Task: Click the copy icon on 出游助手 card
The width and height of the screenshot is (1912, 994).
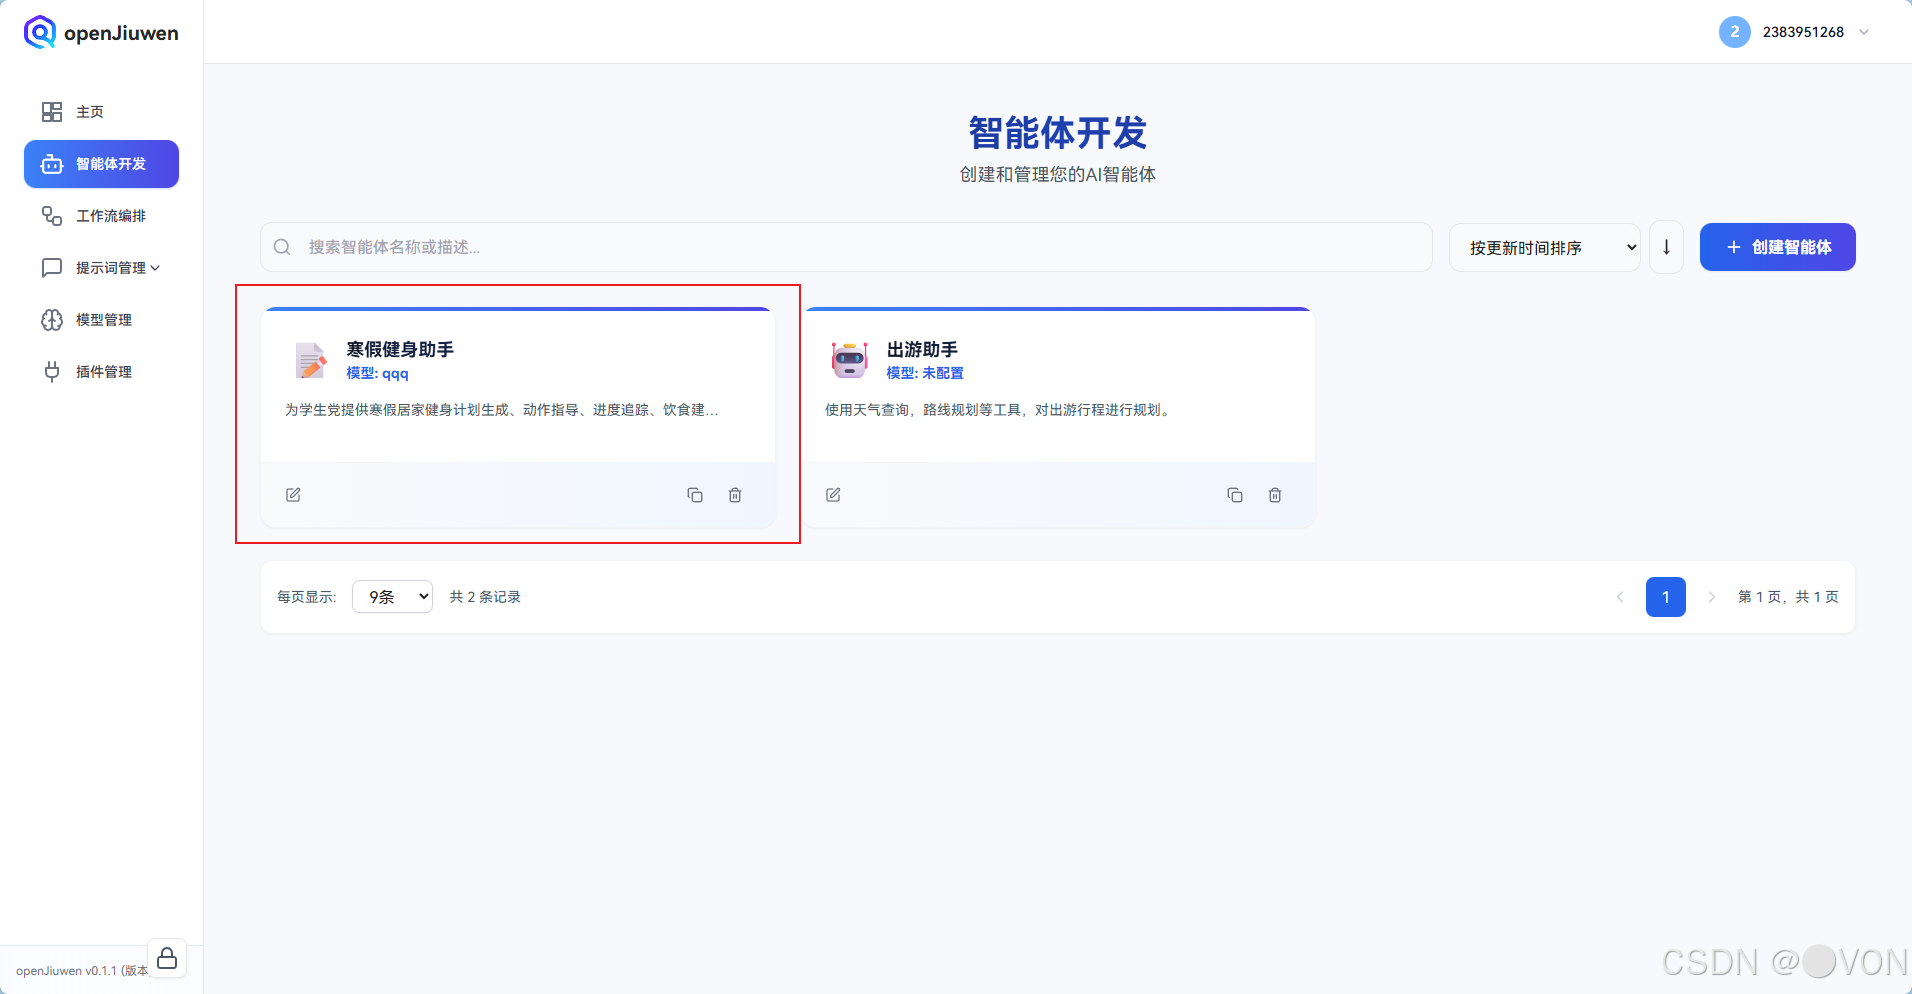Action: pyautogui.click(x=1235, y=494)
